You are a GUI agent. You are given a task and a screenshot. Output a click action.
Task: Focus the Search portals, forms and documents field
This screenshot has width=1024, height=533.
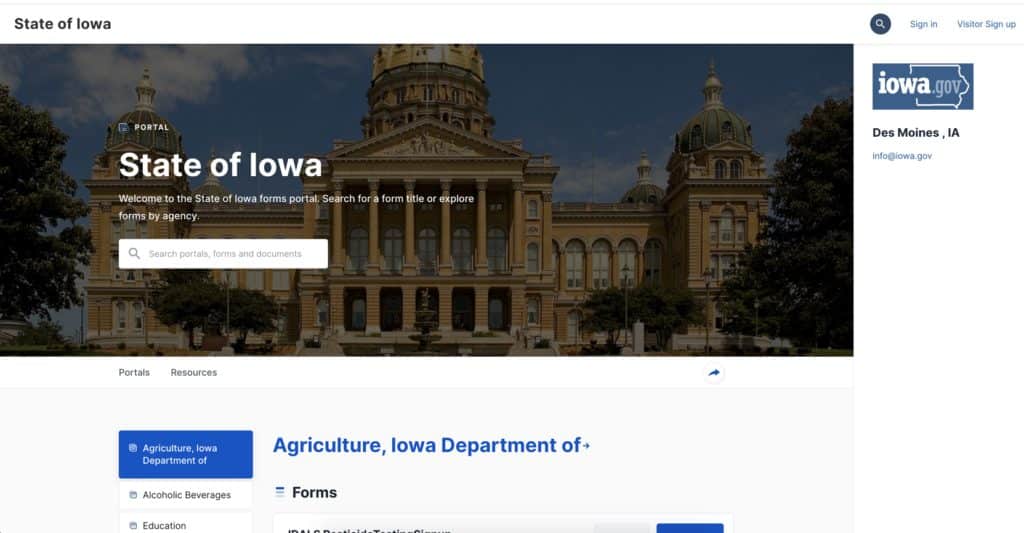pyautogui.click(x=223, y=253)
